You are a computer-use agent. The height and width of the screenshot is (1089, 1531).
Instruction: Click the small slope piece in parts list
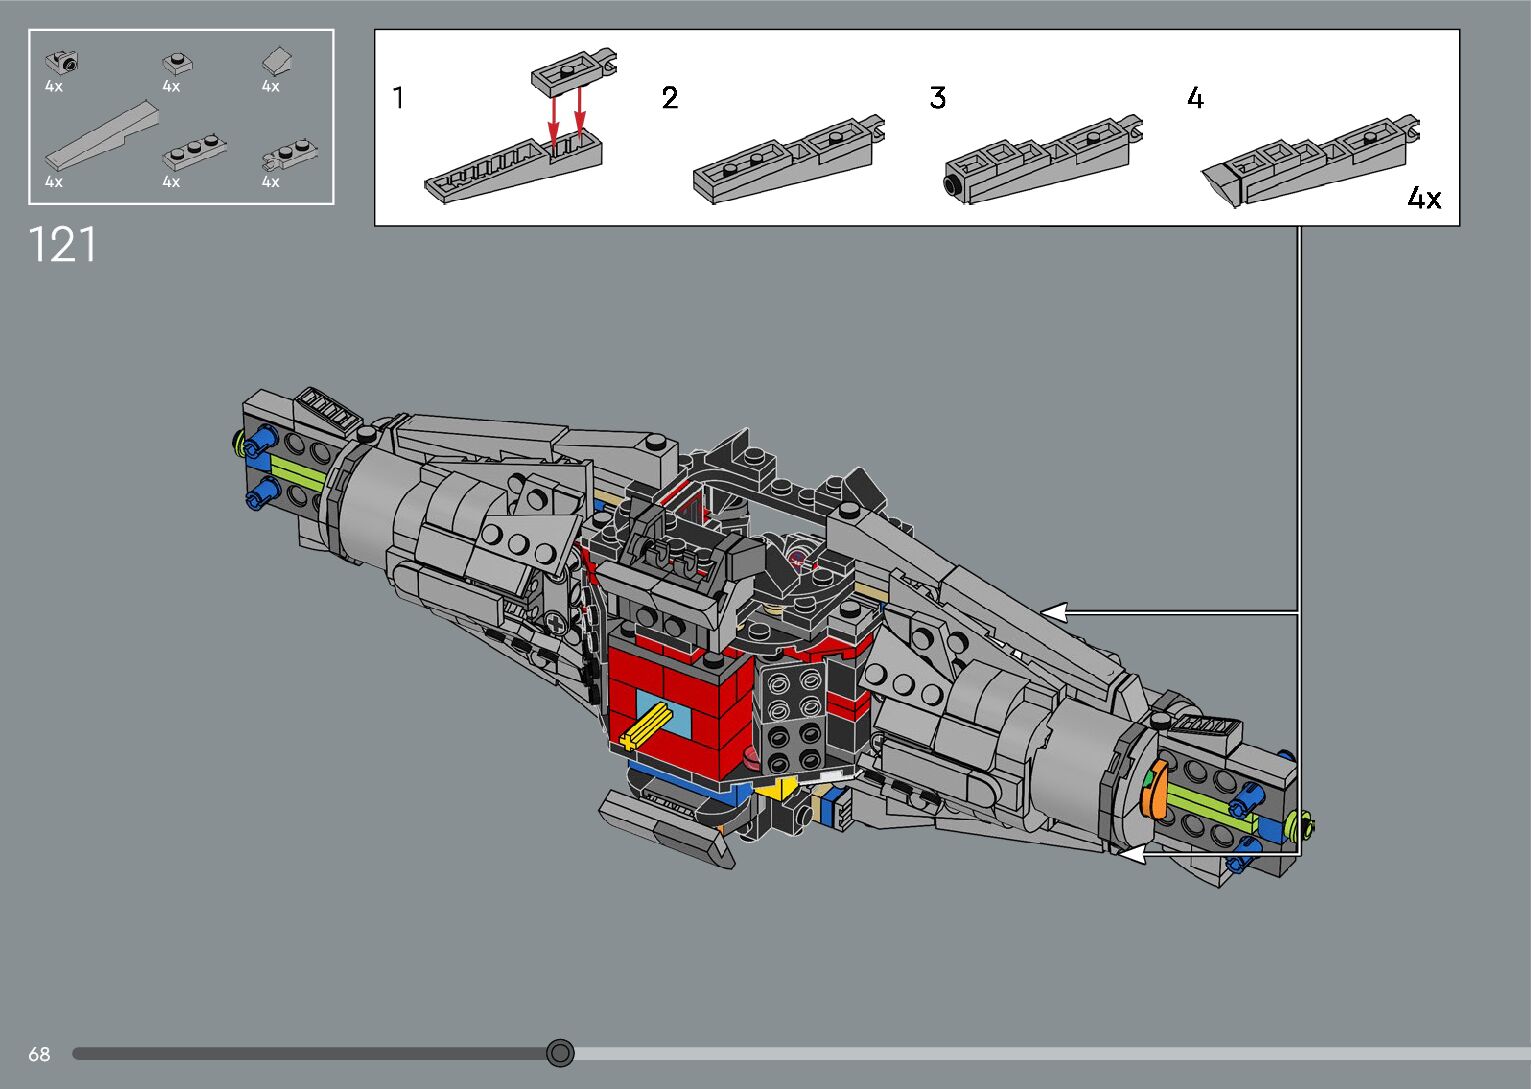276,62
